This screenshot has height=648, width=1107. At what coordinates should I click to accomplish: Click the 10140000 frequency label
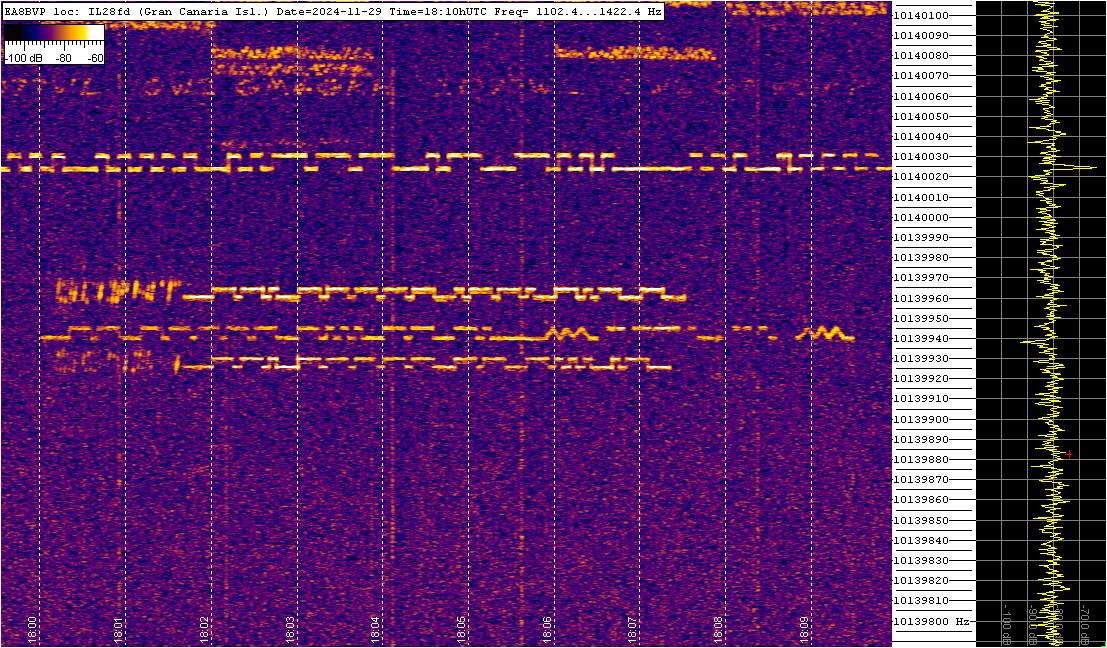(x=921, y=217)
